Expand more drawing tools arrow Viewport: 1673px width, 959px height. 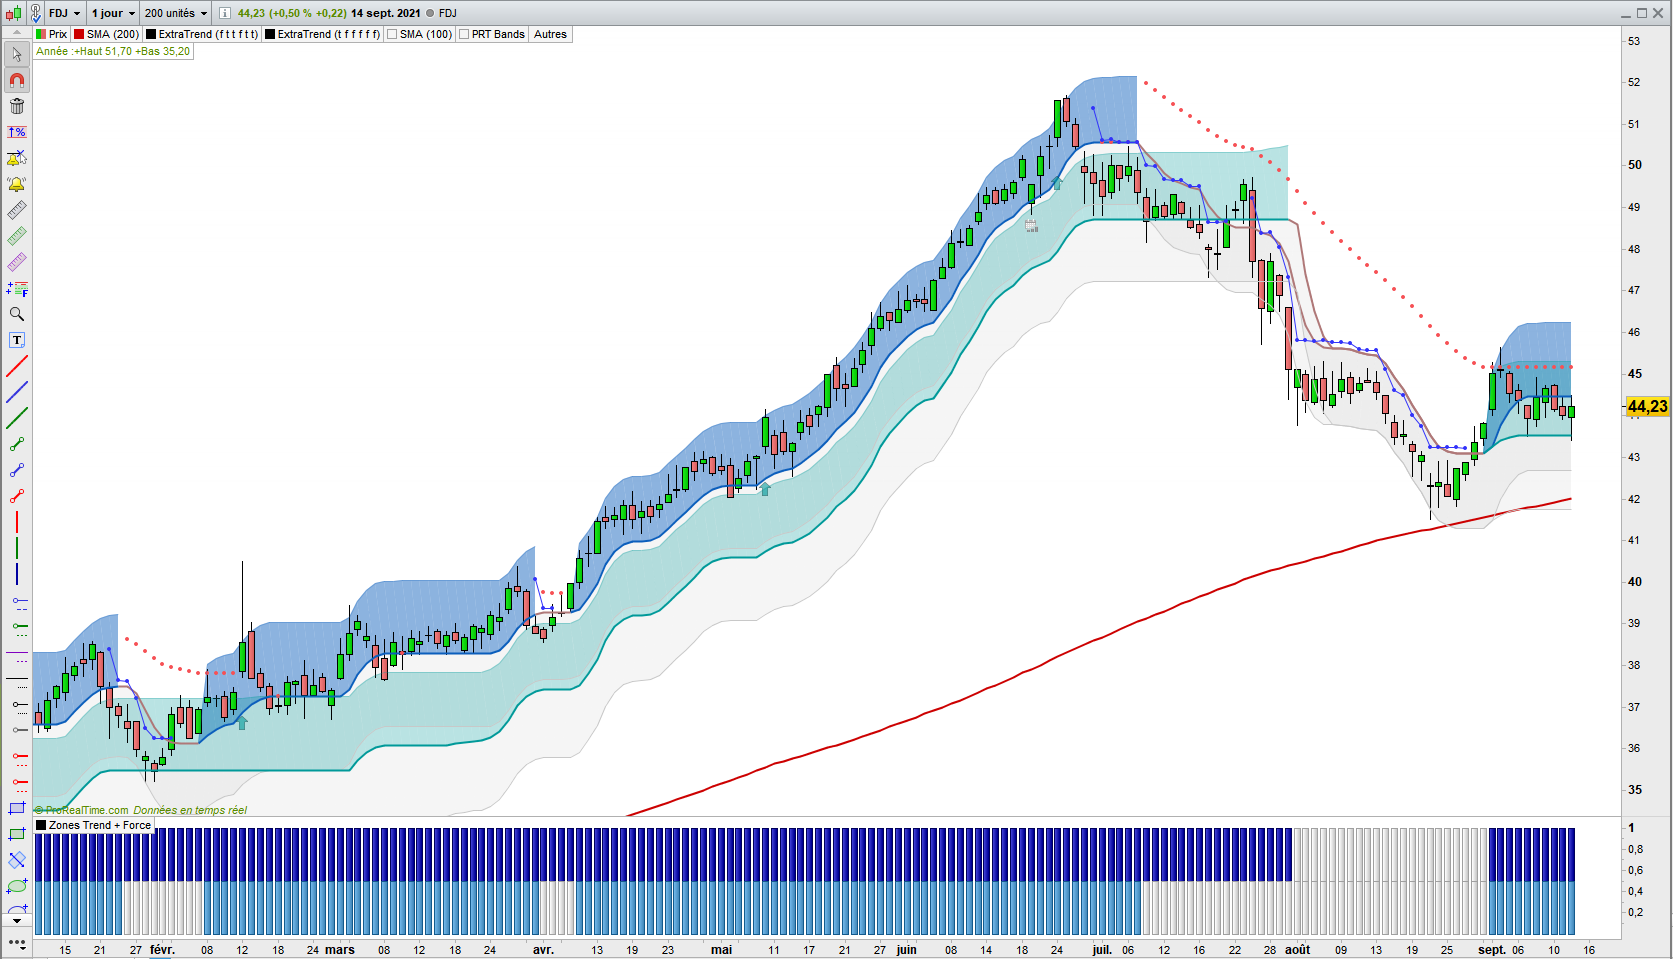[17, 920]
